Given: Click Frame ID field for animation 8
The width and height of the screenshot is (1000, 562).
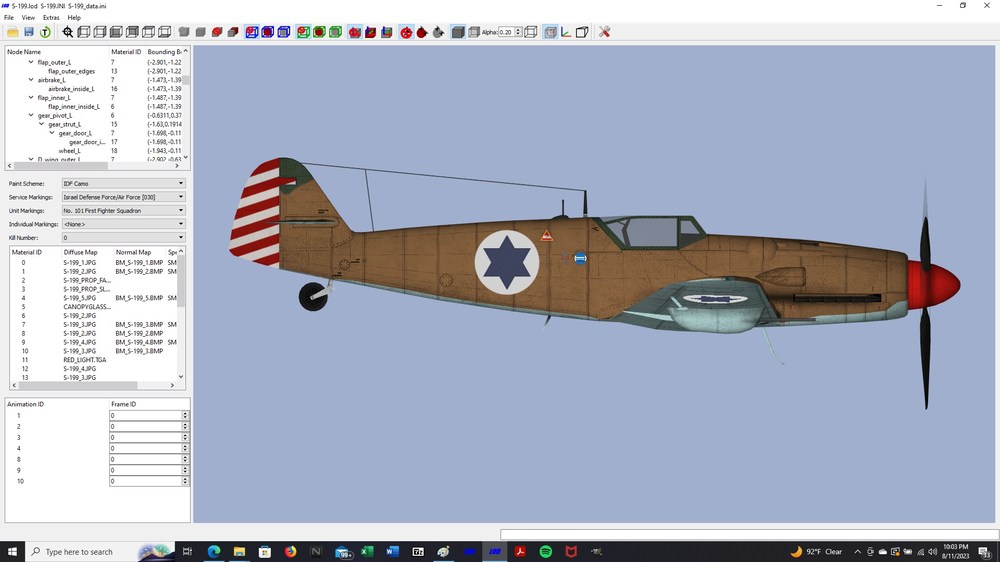Looking at the screenshot, I should coord(145,459).
